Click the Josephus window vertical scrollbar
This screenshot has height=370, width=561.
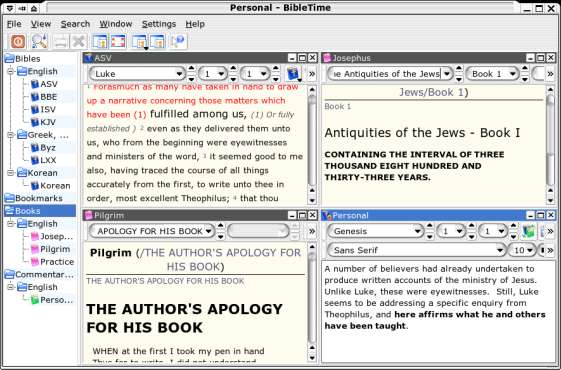(550, 145)
